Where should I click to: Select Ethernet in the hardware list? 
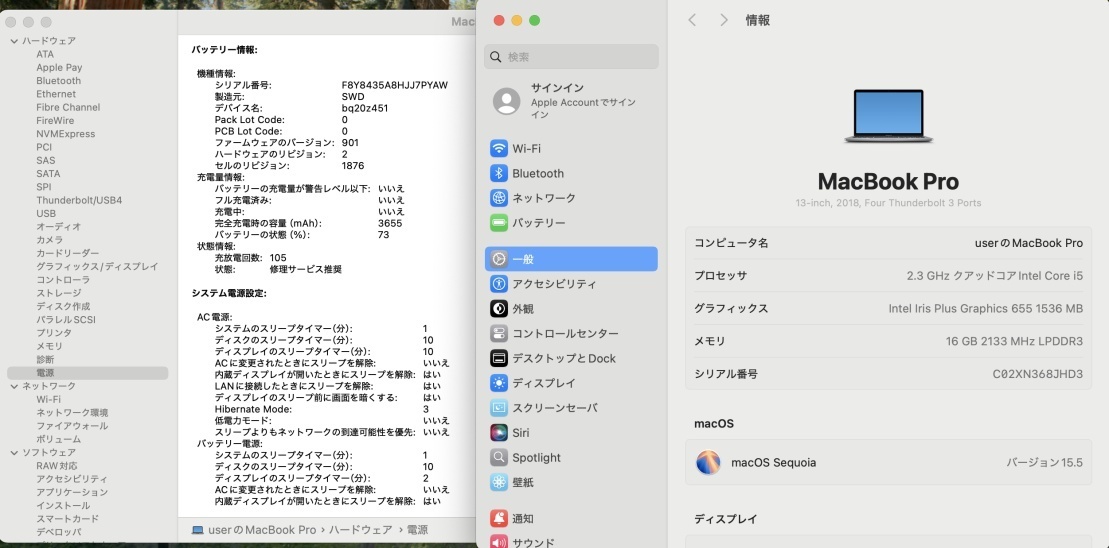click(x=56, y=94)
